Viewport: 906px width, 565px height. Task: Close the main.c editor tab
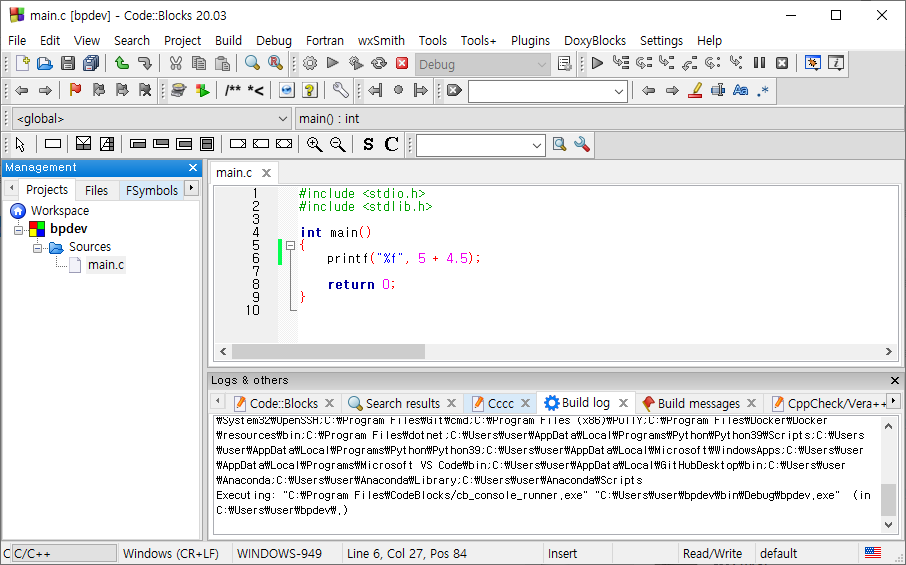click(266, 173)
